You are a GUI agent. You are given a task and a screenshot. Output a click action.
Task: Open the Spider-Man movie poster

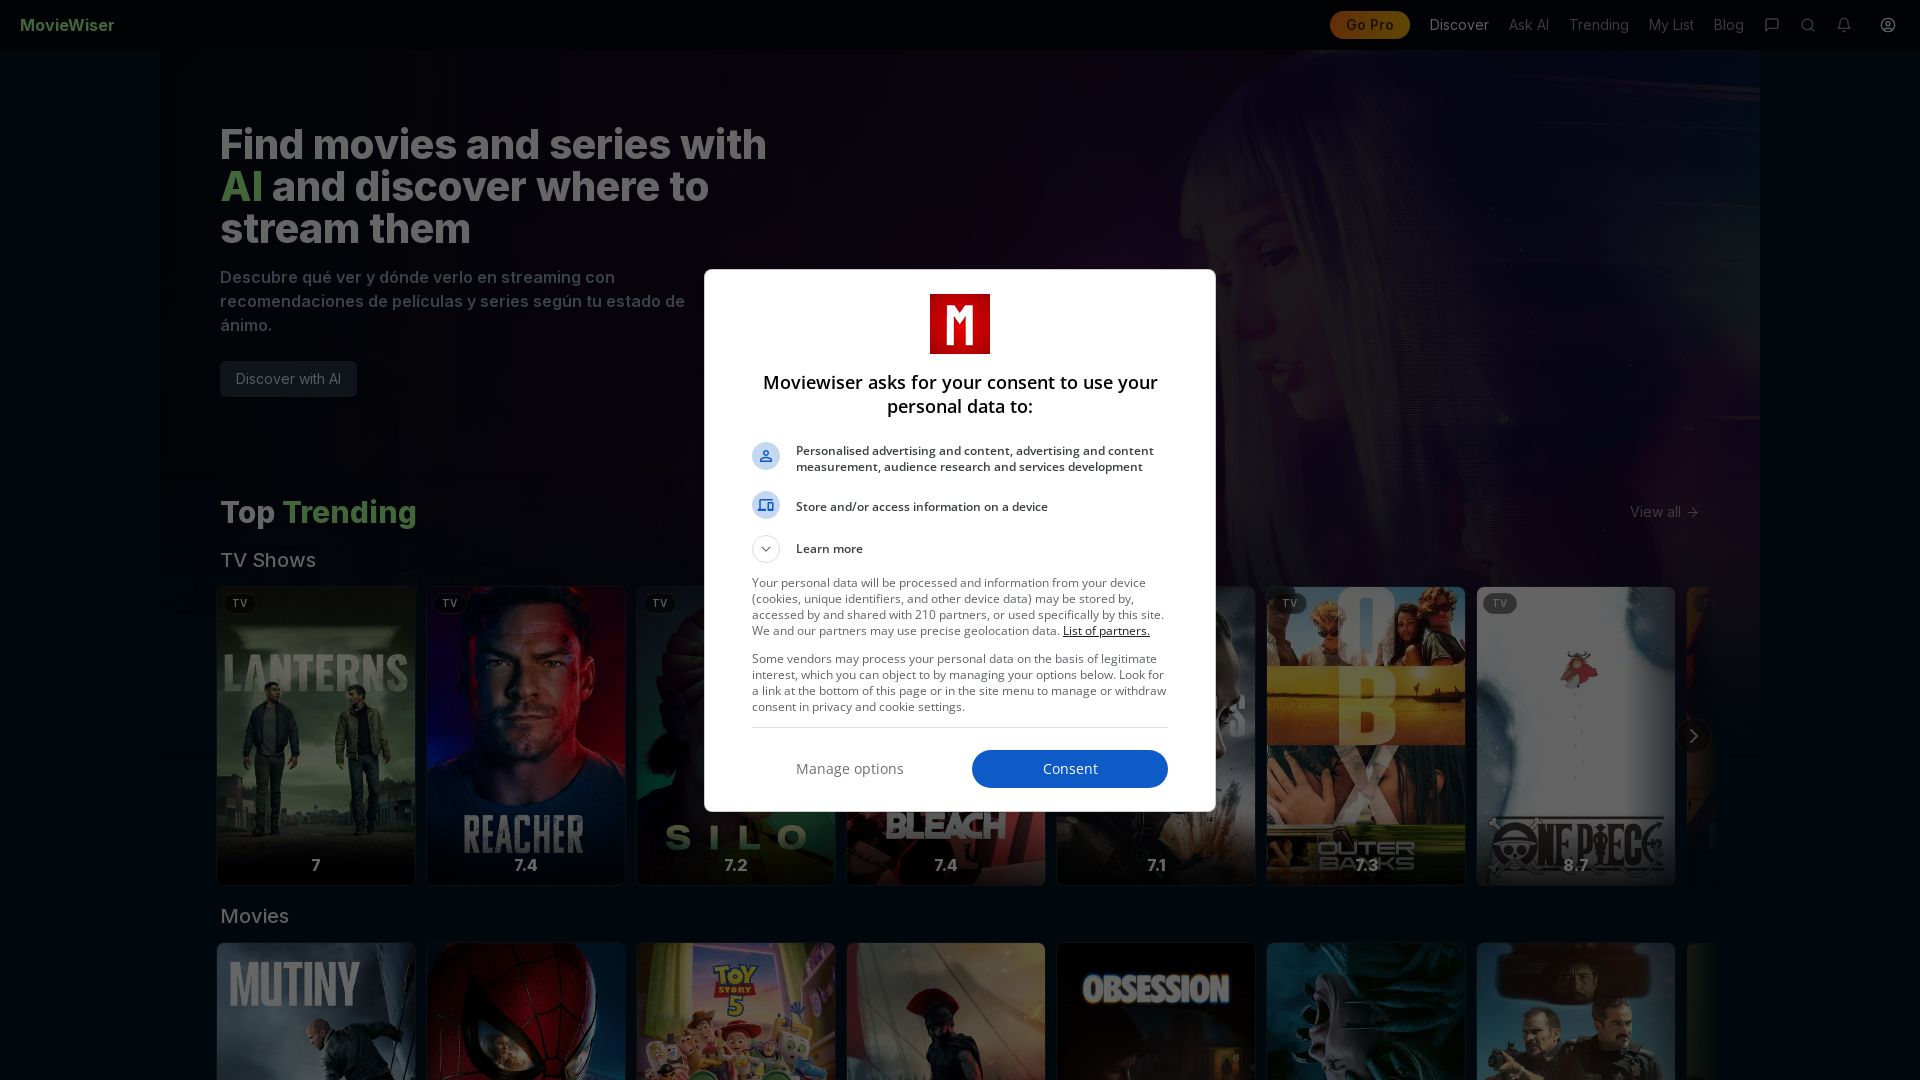(x=526, y=1011)
